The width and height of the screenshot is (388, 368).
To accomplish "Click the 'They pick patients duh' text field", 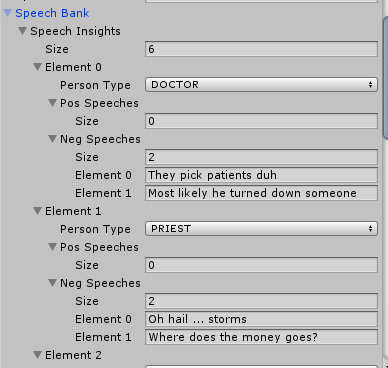I will pyautogui.click(x=261, y=175).
